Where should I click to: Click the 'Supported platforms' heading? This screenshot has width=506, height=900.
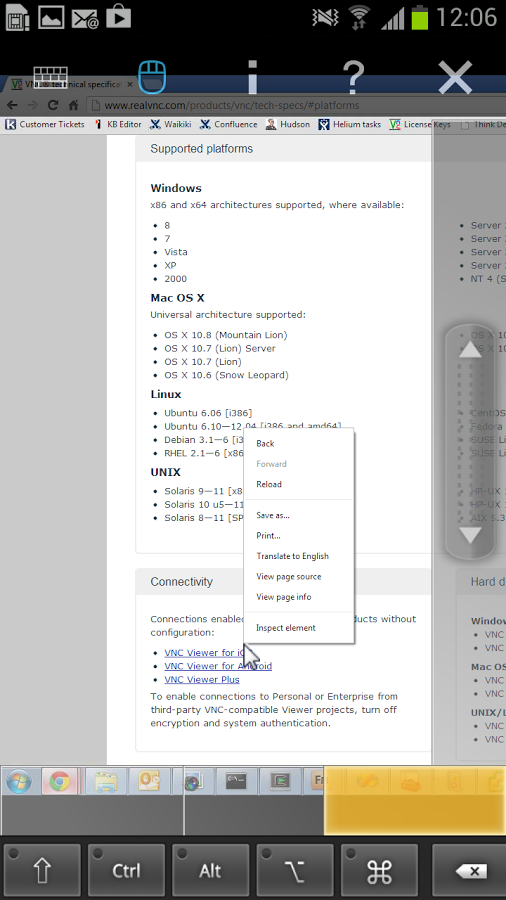(x=201, y=149)
